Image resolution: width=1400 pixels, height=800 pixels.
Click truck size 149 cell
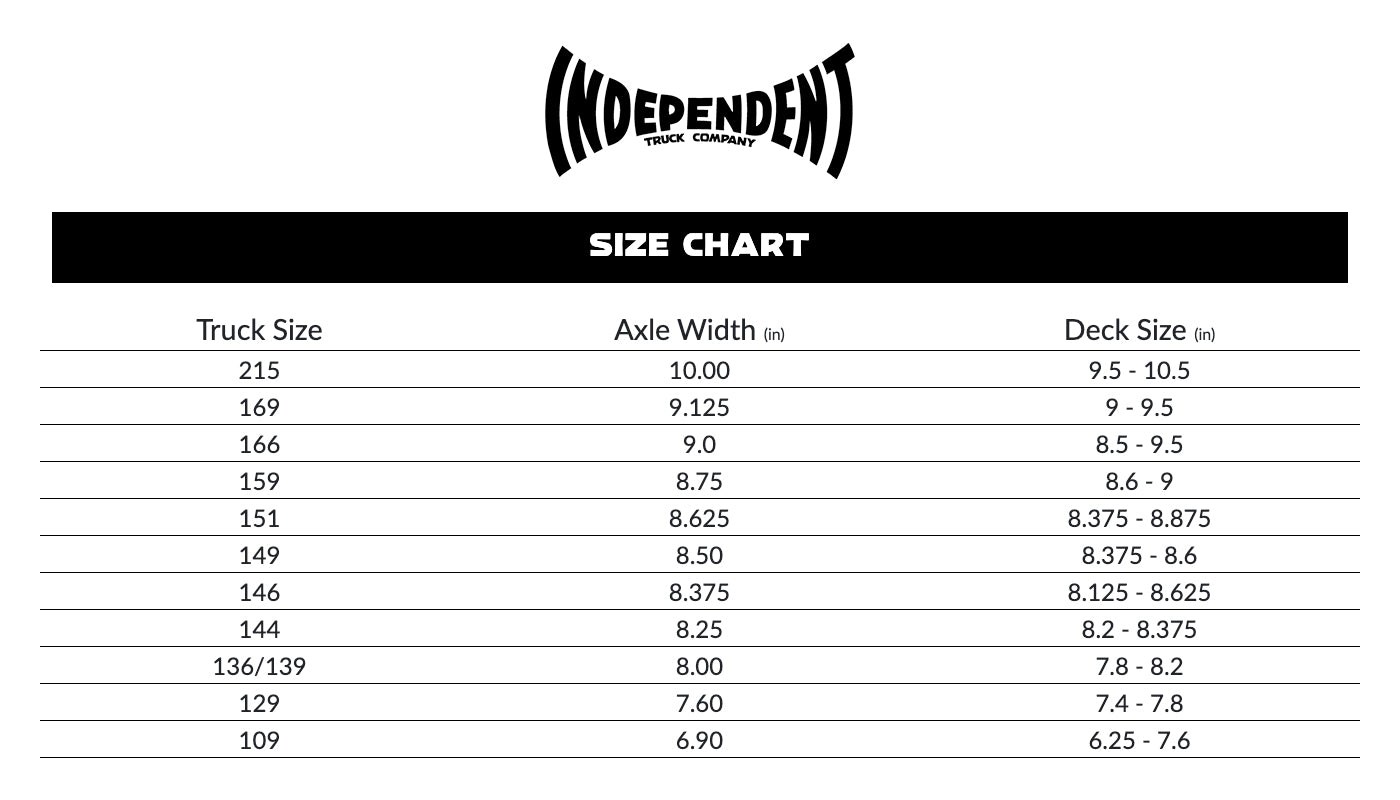click(x=259, y=555)
